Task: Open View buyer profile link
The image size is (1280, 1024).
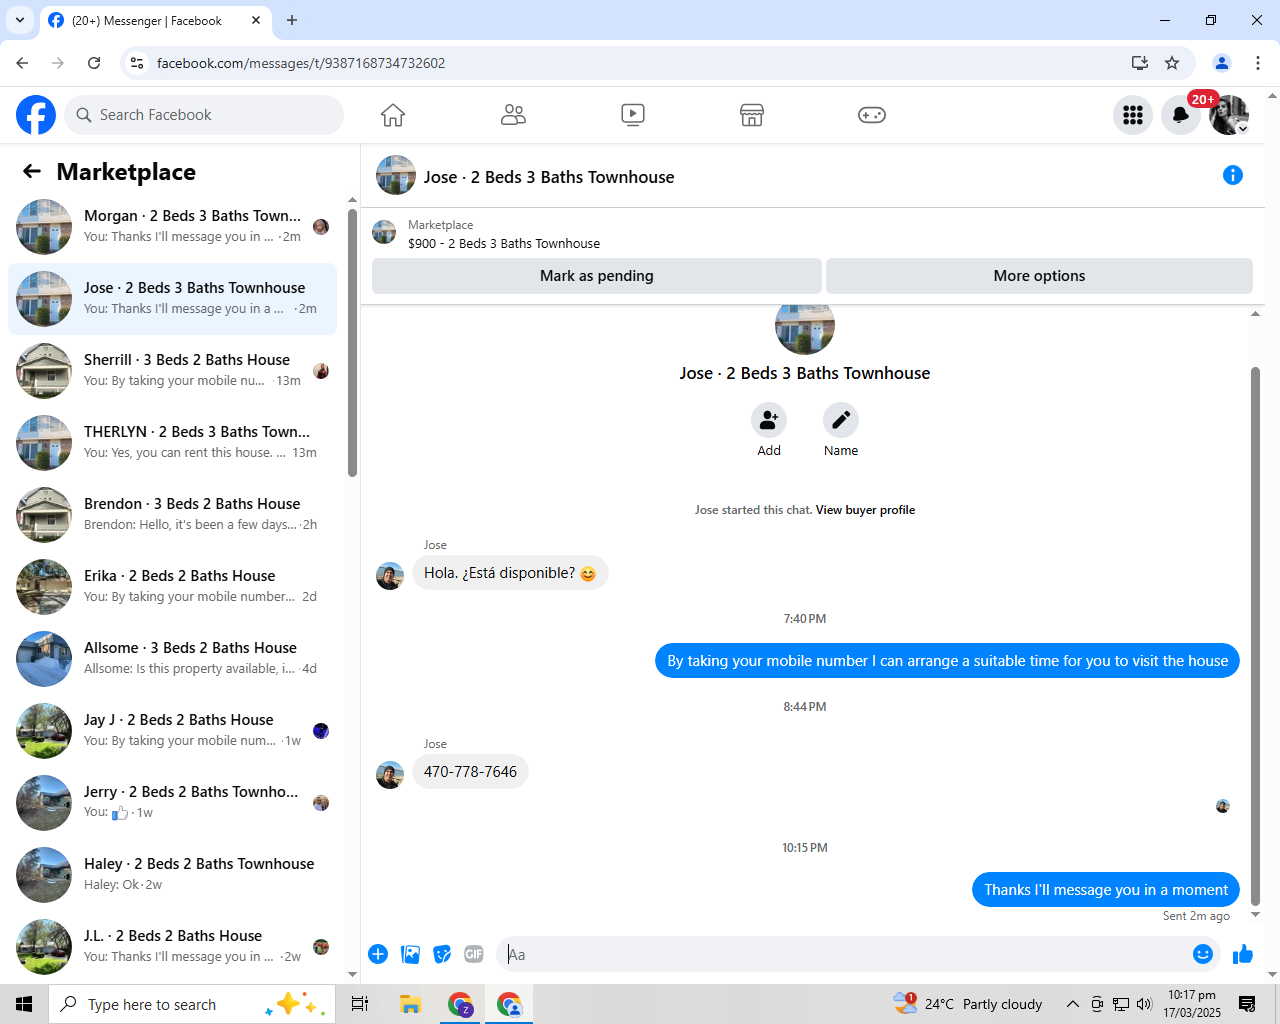Action: click(865, 510)
